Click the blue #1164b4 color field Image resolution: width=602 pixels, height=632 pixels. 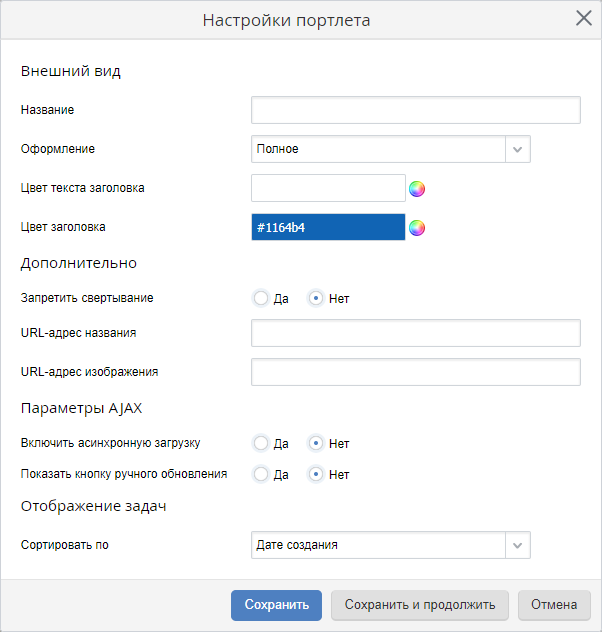[328, 228]
